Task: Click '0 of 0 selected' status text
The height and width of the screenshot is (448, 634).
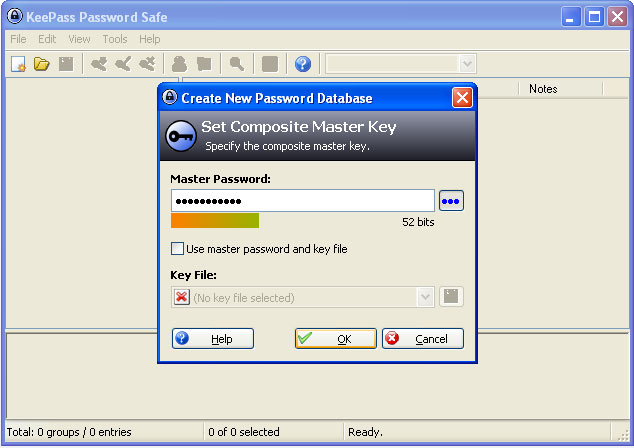Action: point(244,432)
